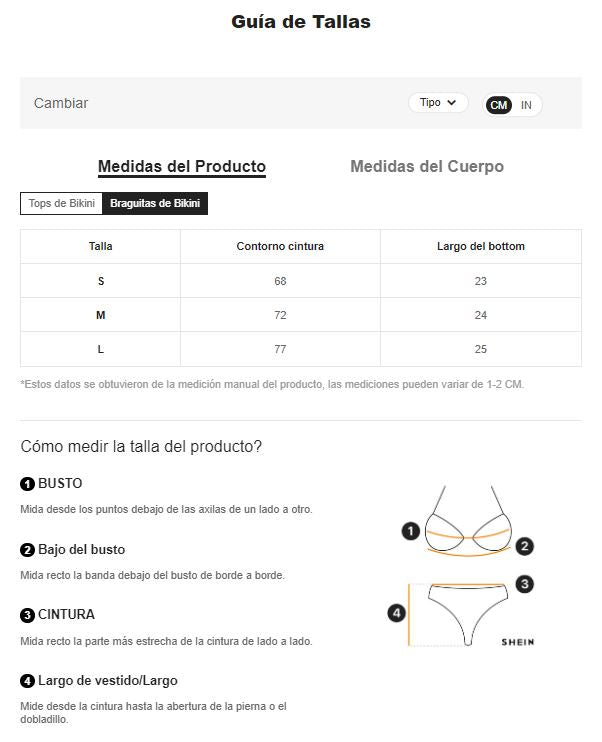Switch units to CM

[499, 104]
